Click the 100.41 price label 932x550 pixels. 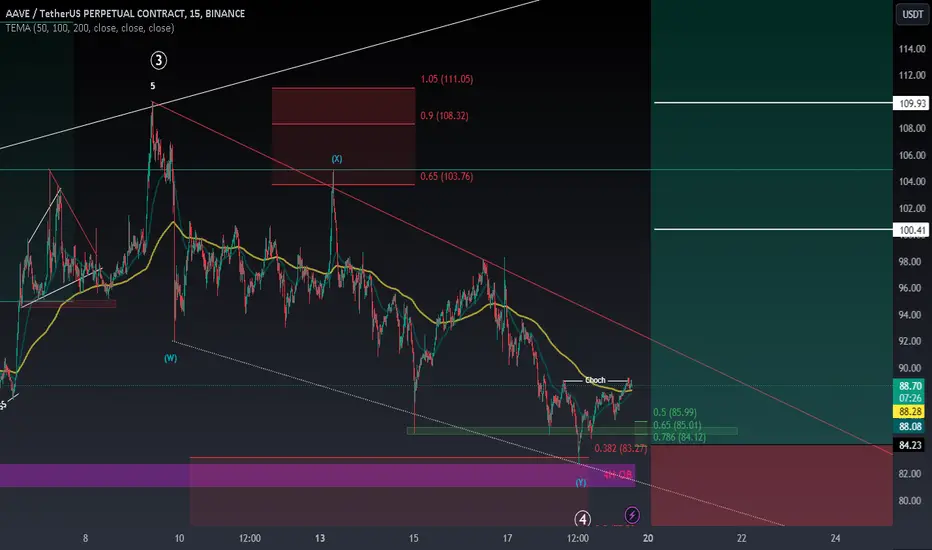(911, 230)
